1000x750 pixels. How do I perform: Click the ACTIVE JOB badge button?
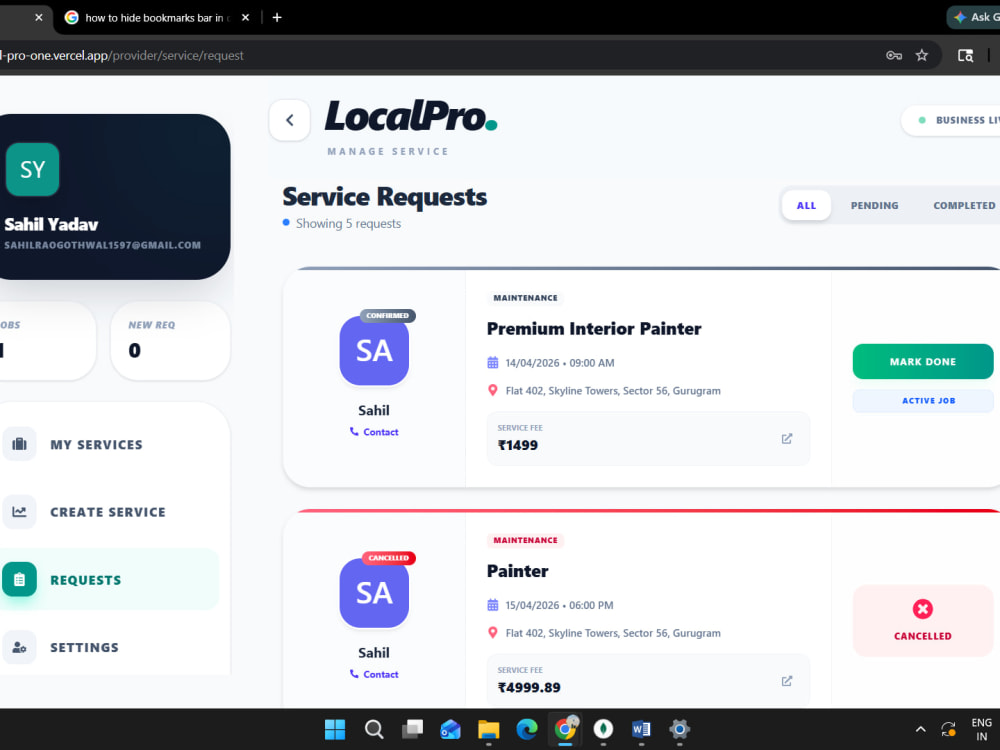[923, 401]
